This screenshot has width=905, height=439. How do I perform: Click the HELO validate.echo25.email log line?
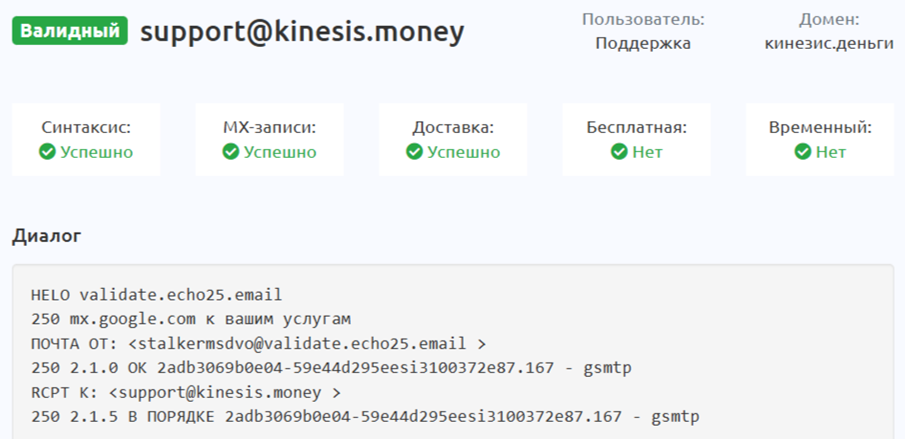tap(157, 295)
